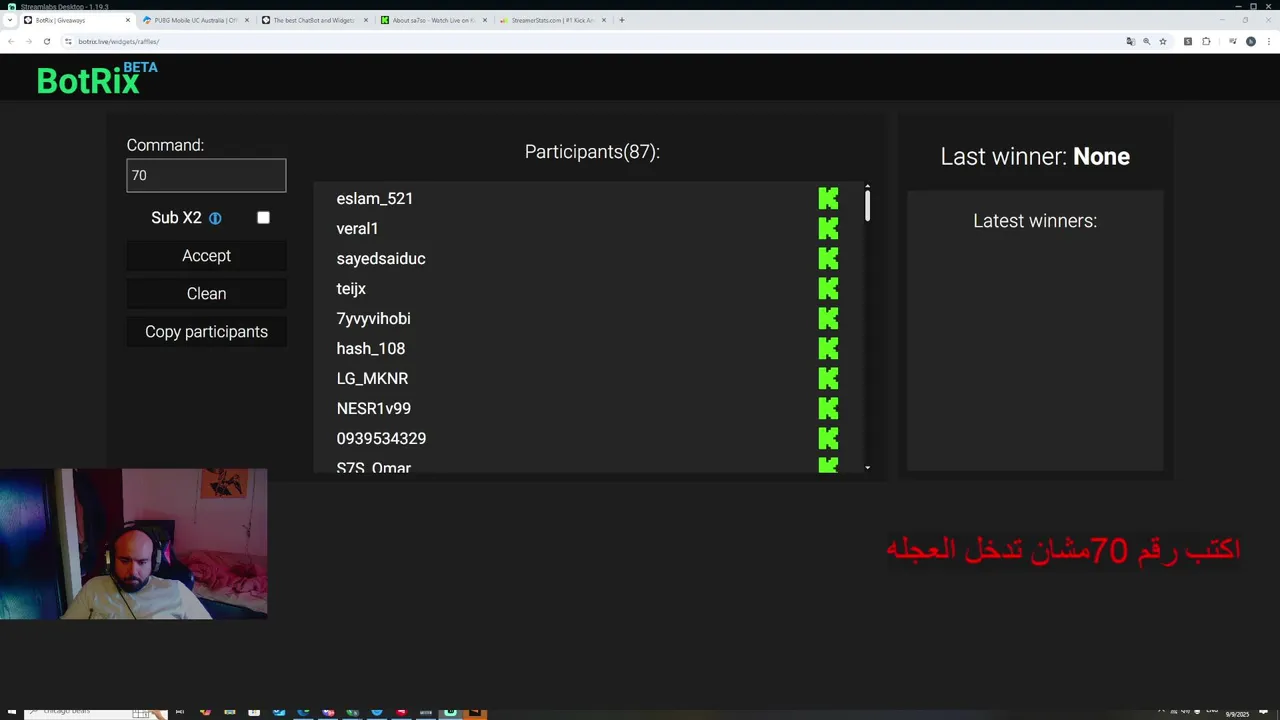Click Copy participants button
The image size is (1280, 720).
coord(206,332)
